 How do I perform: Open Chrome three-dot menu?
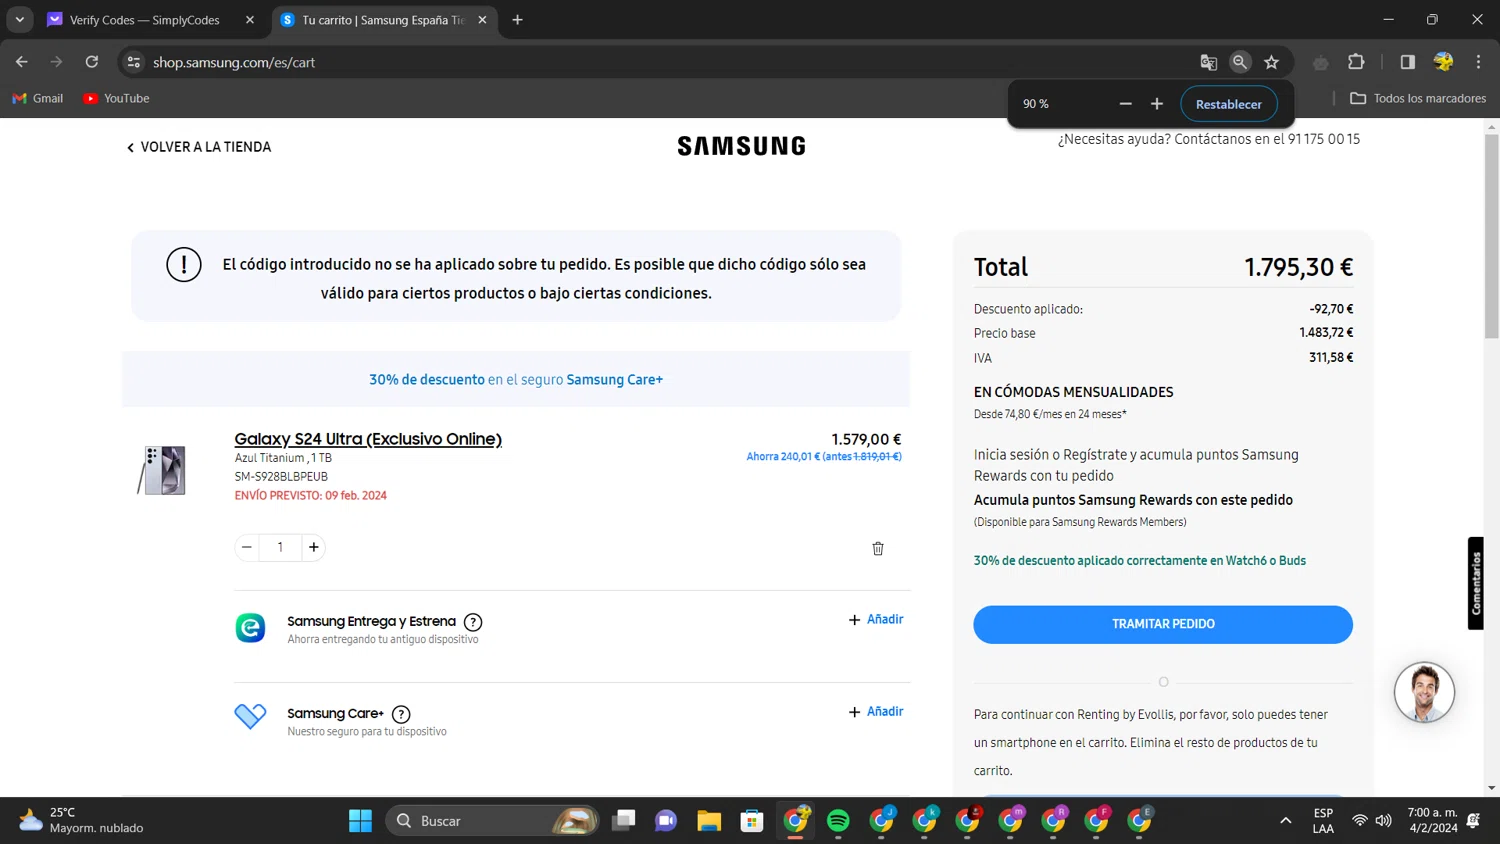(1478, 62)
